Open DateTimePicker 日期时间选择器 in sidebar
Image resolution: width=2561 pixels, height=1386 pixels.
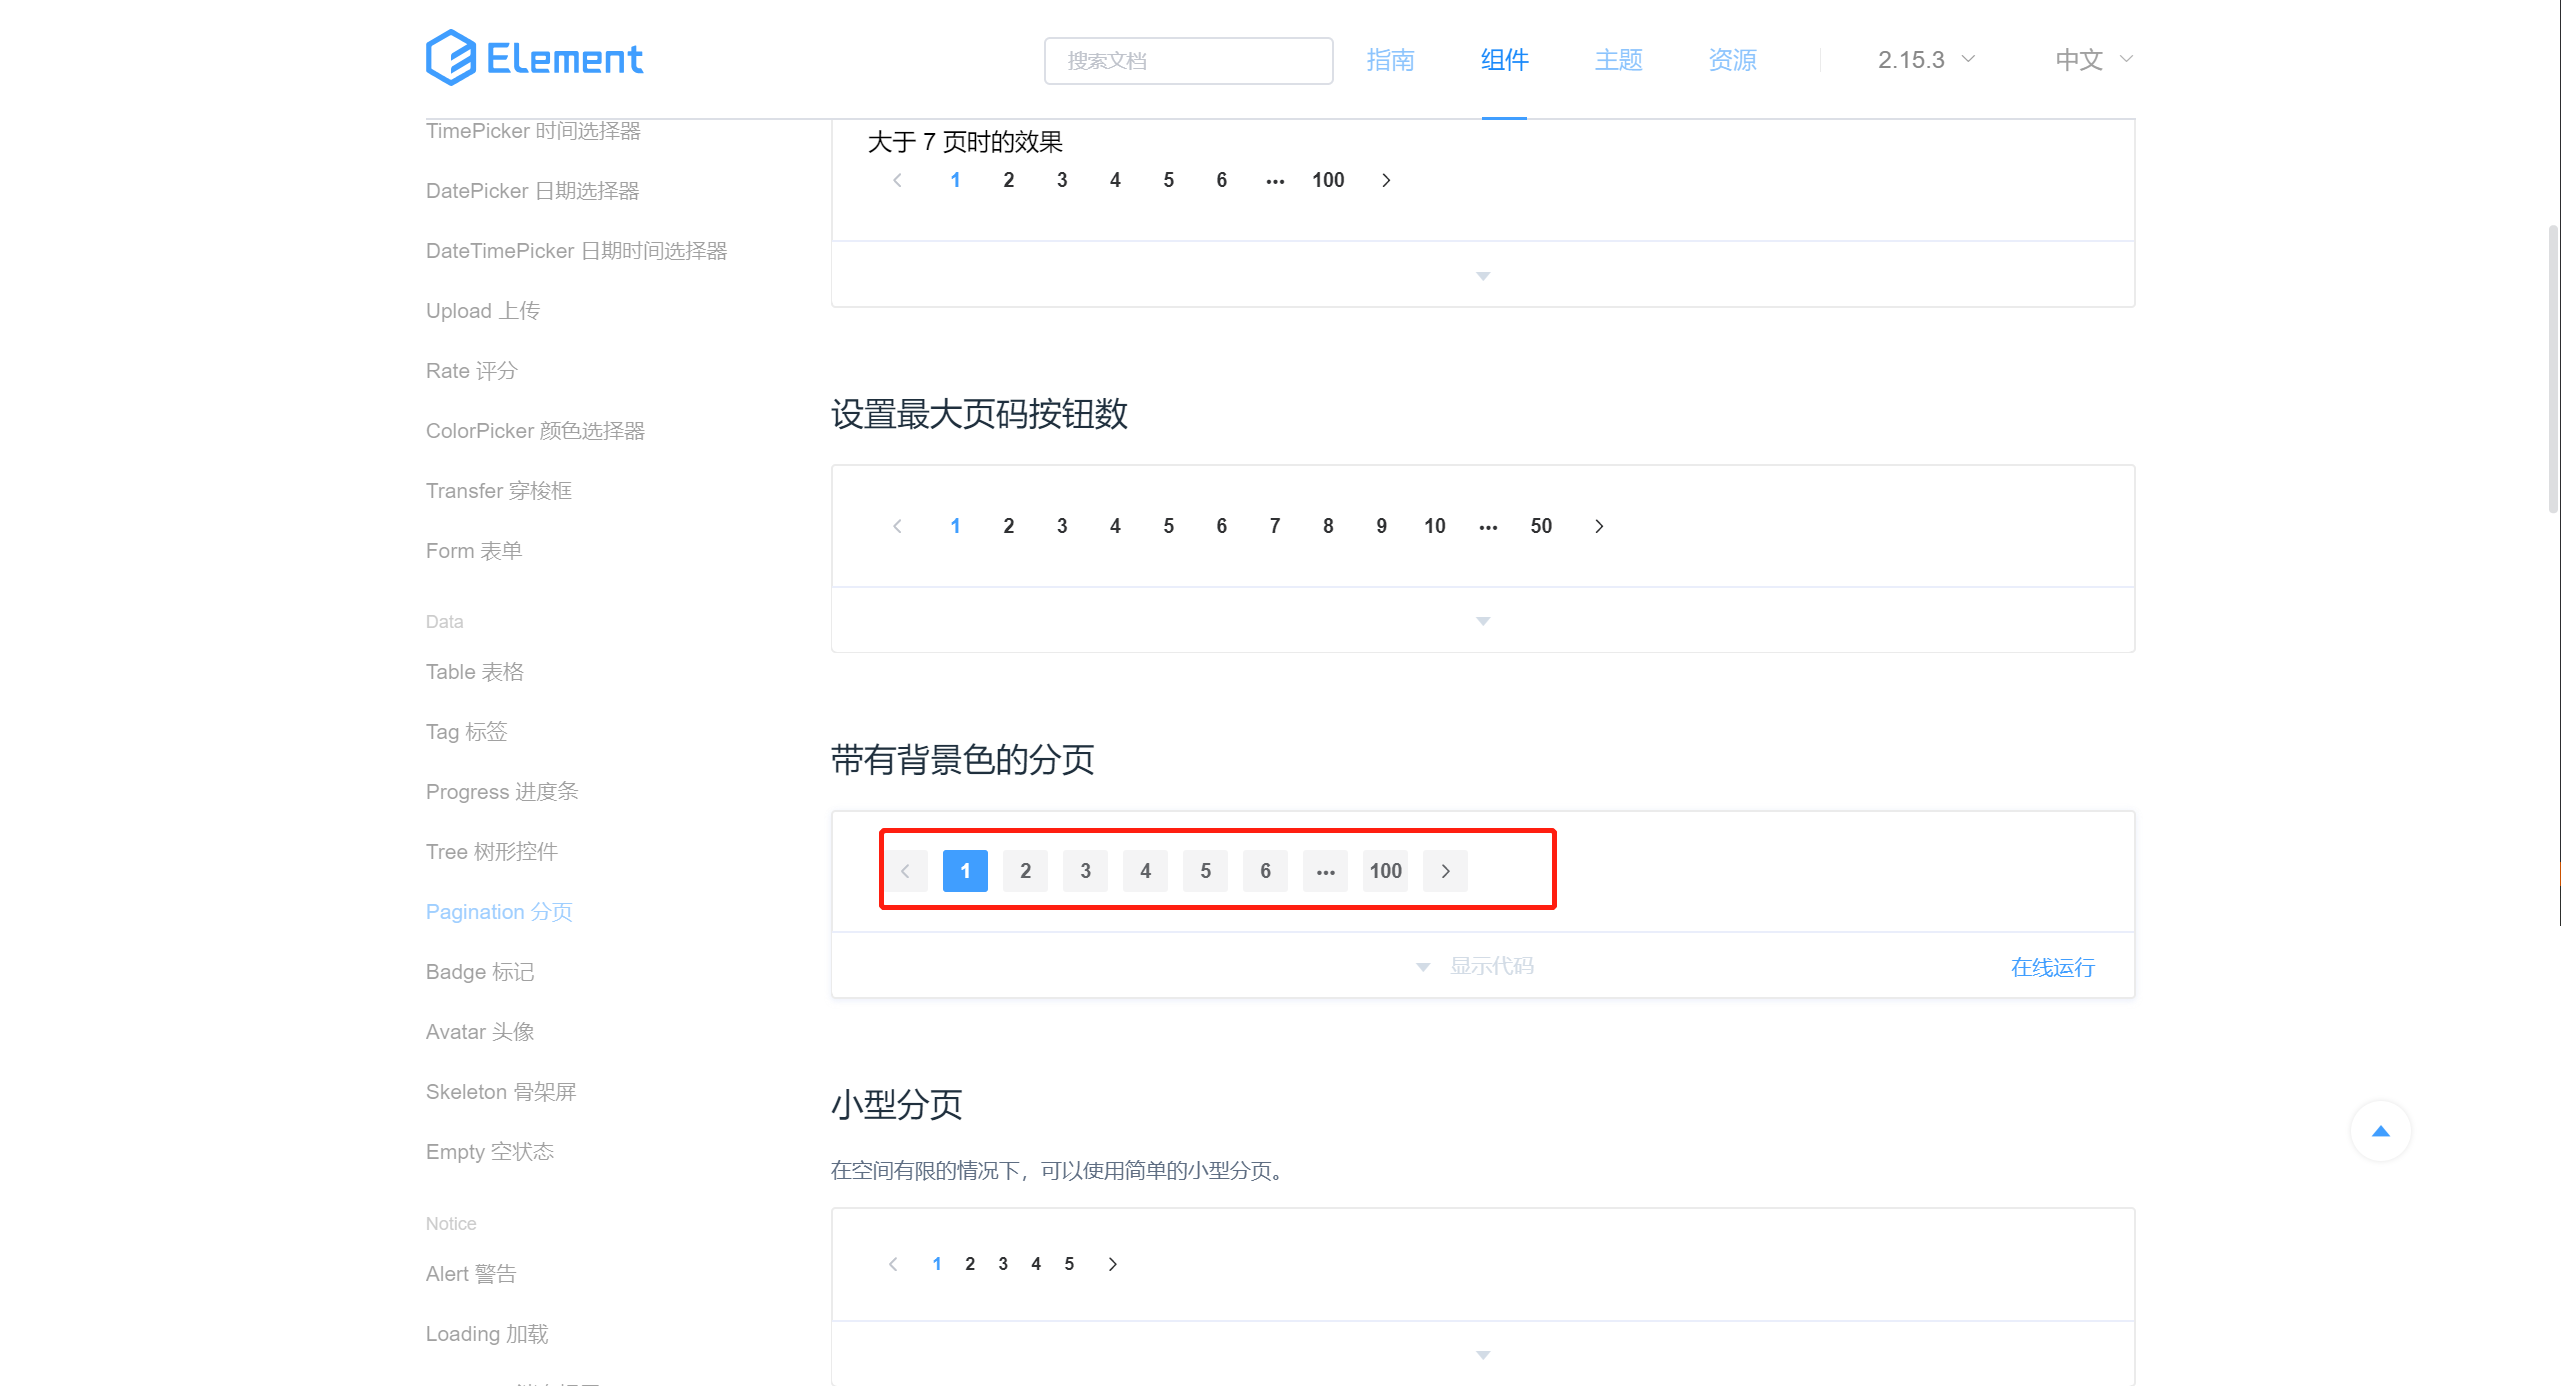[x=576, y=251]
